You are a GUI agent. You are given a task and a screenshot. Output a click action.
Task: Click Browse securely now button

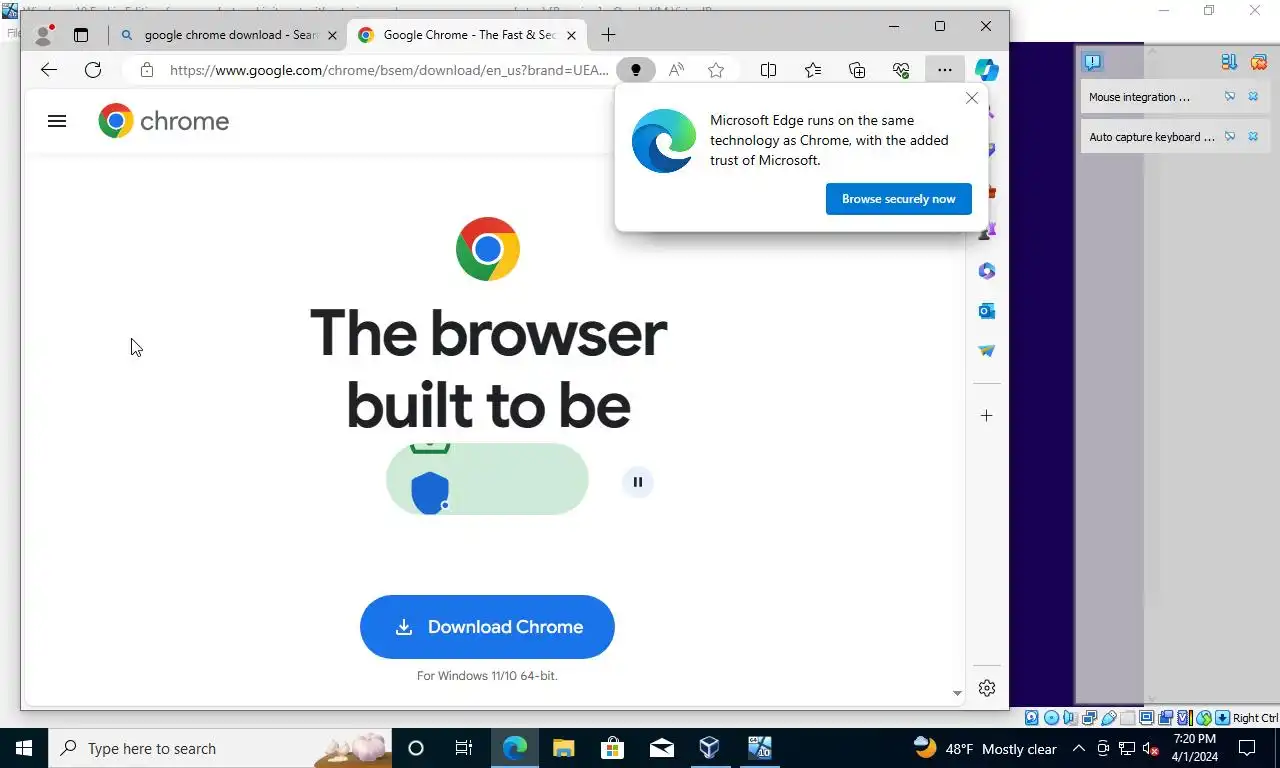(899, 199)
